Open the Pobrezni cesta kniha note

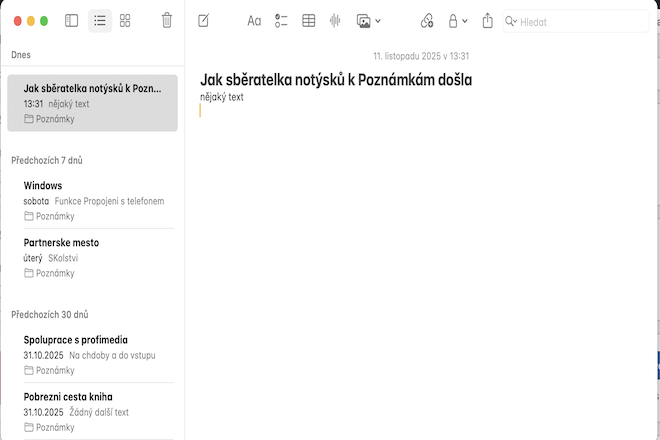pyautogui.click(x=93, y=411)
